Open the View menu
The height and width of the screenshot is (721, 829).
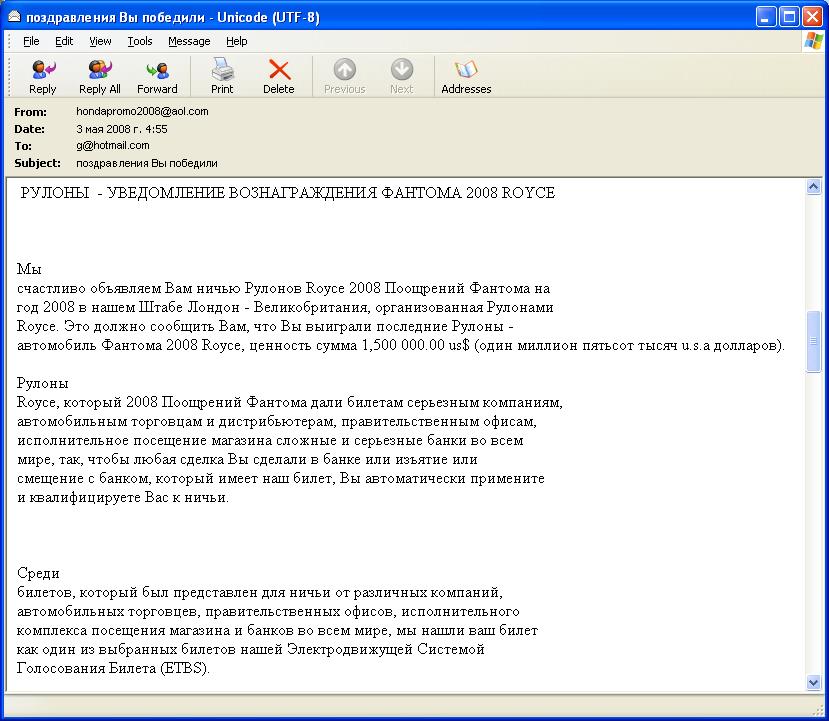coord(100,41)
